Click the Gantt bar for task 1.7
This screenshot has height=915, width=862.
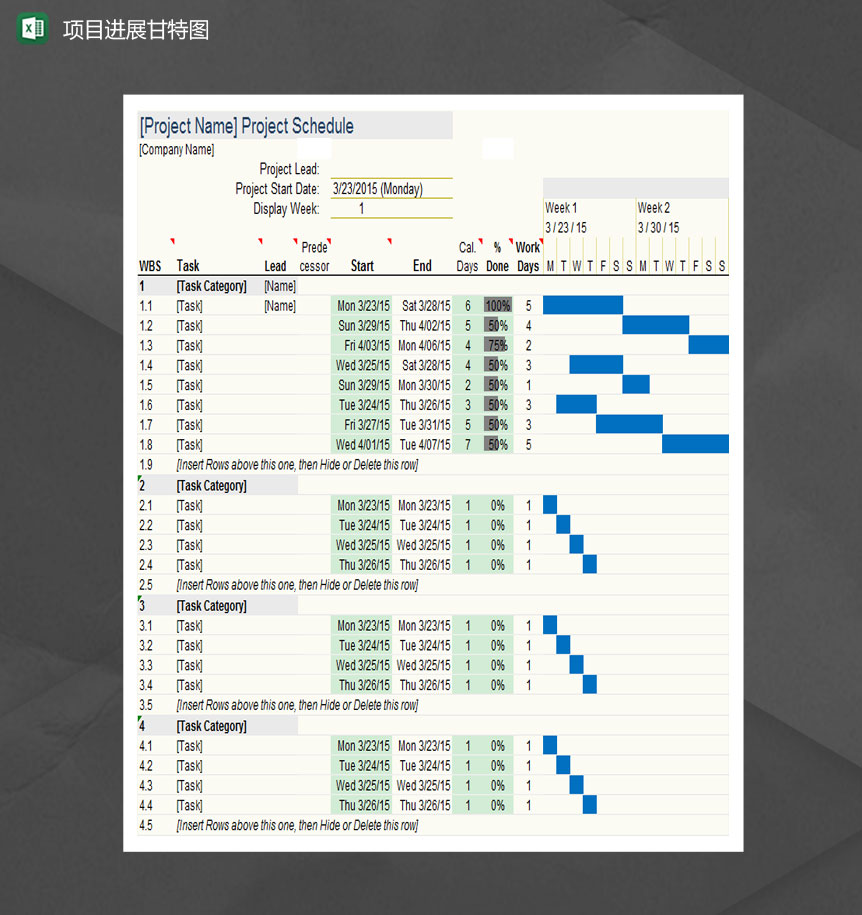[x=629, y=425]
